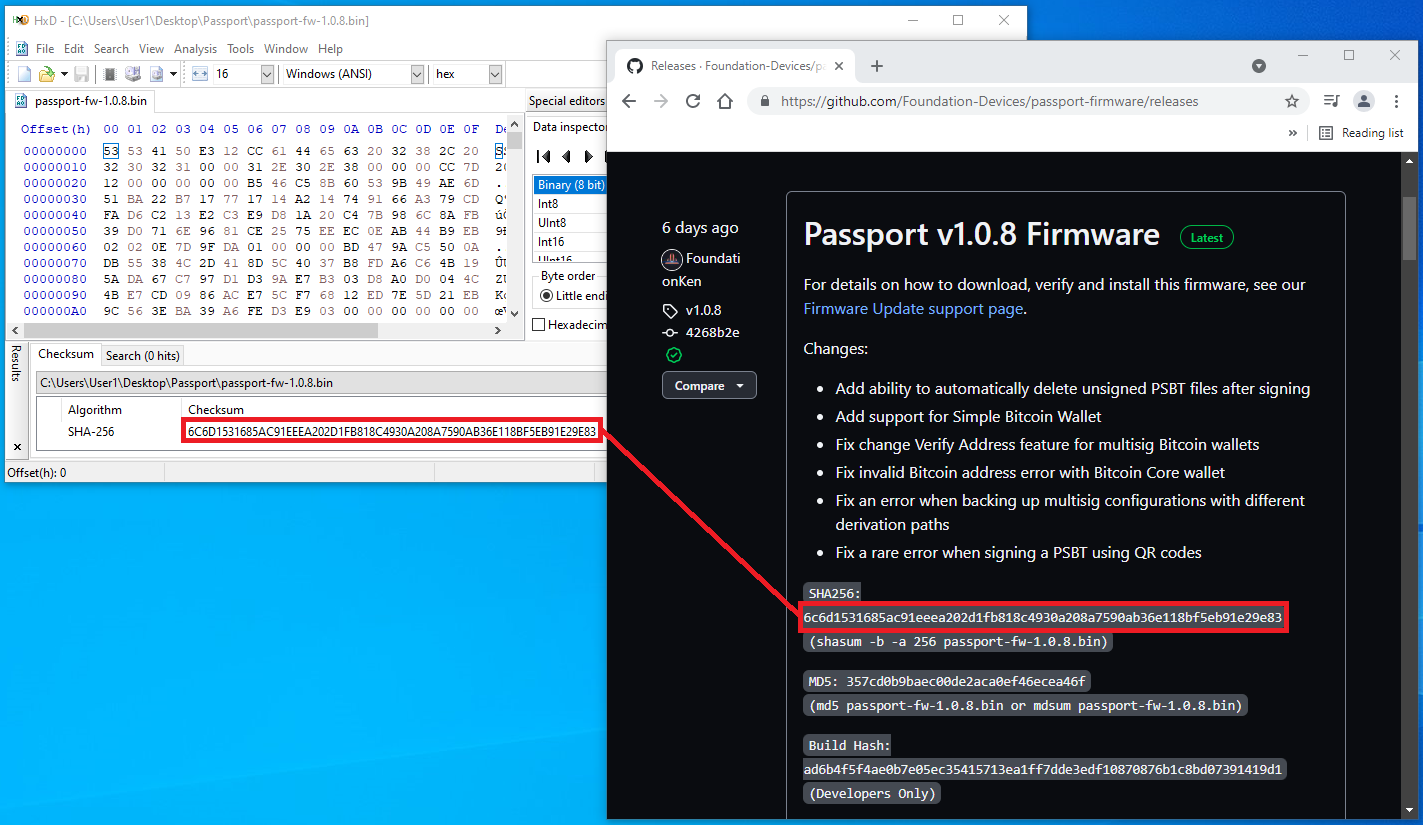Select passport-fw-1.0.8.bin file tab
The height and width of the screenshot is (825, 1423).
(x=82, y=101)
